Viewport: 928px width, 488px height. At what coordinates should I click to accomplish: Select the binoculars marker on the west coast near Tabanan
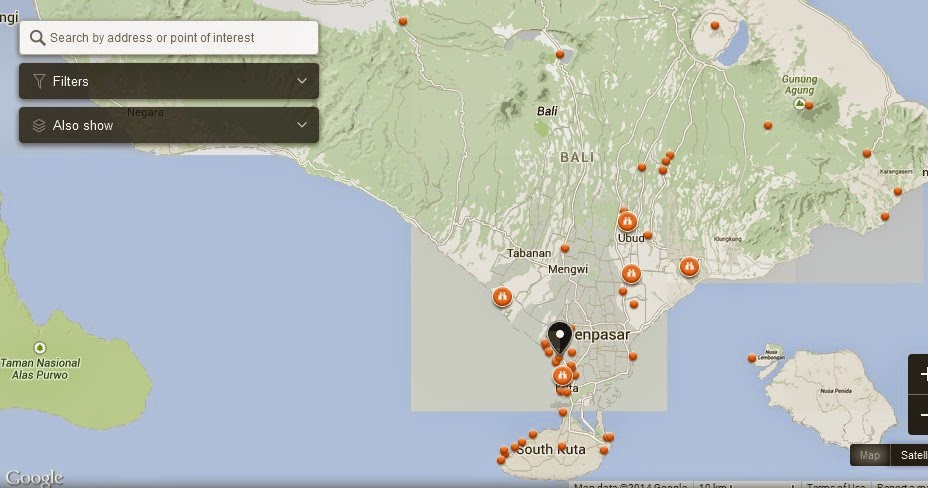(502, 296)
